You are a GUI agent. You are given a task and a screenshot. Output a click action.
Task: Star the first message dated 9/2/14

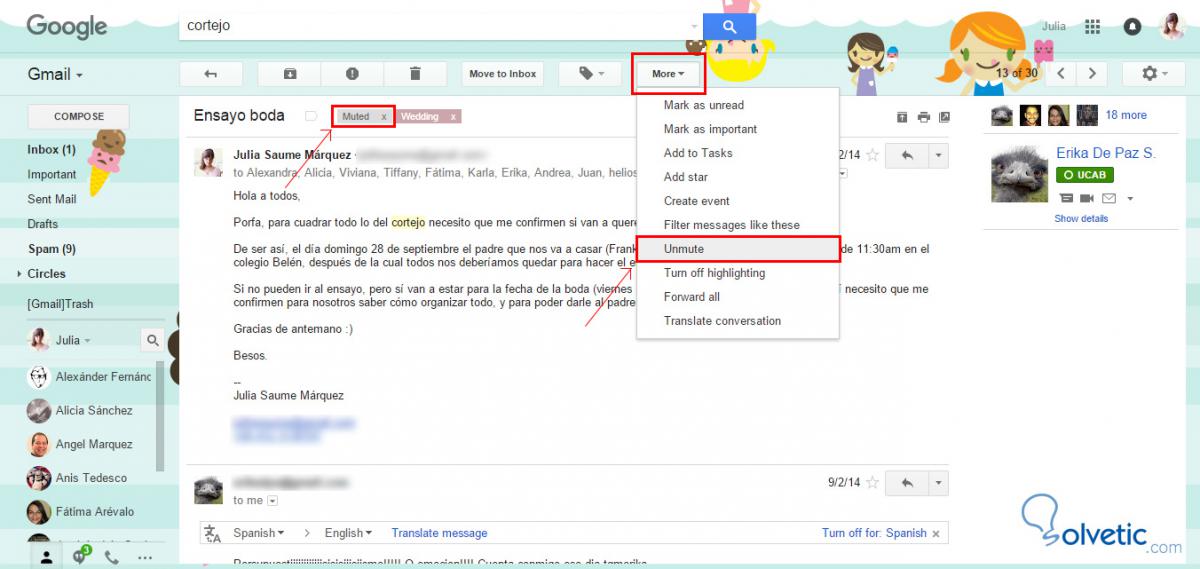point(872,155)
